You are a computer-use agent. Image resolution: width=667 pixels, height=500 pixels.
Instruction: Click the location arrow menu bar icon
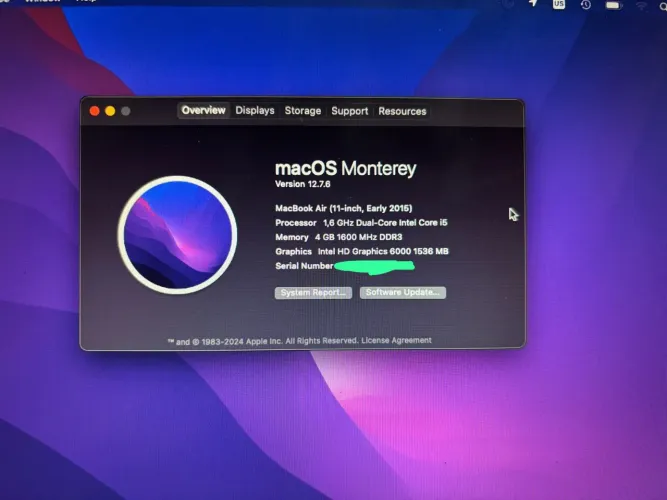click(x=533, y=3)
